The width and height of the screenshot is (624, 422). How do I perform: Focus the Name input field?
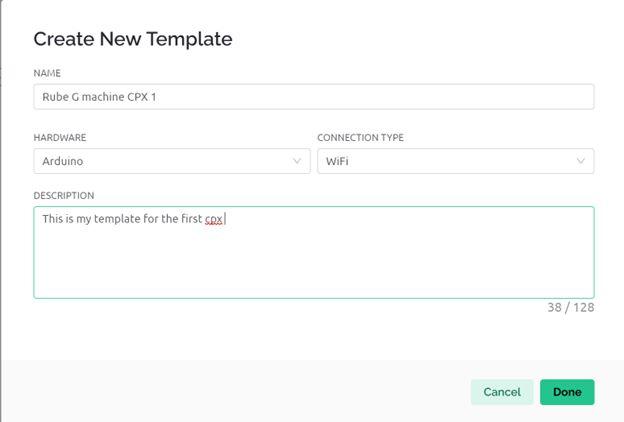313,96
